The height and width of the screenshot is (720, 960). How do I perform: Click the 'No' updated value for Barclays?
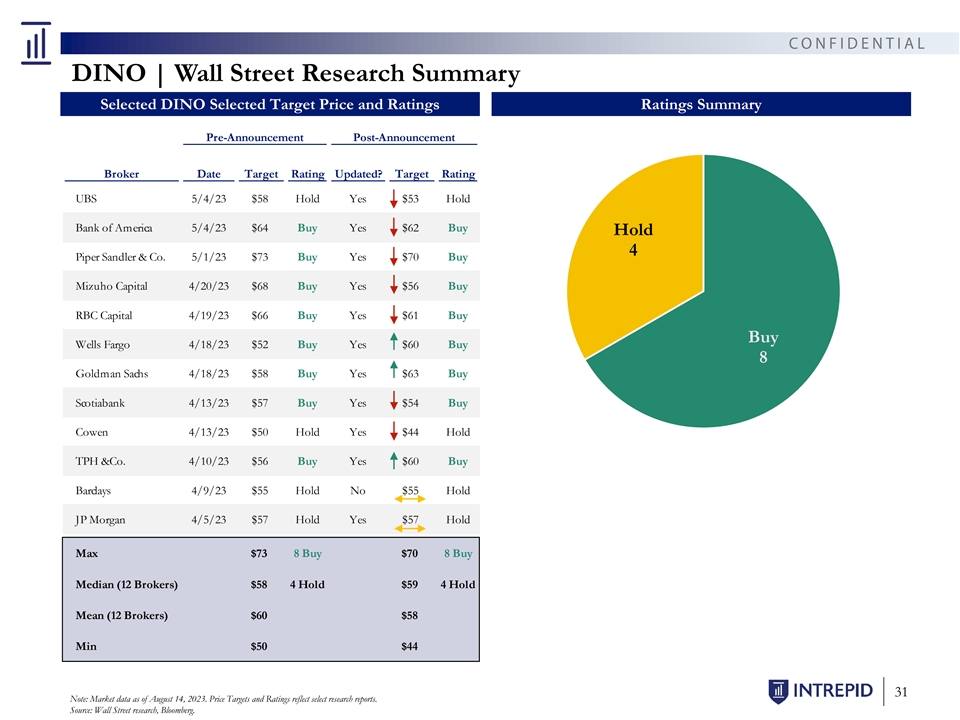tap(358, 490)
